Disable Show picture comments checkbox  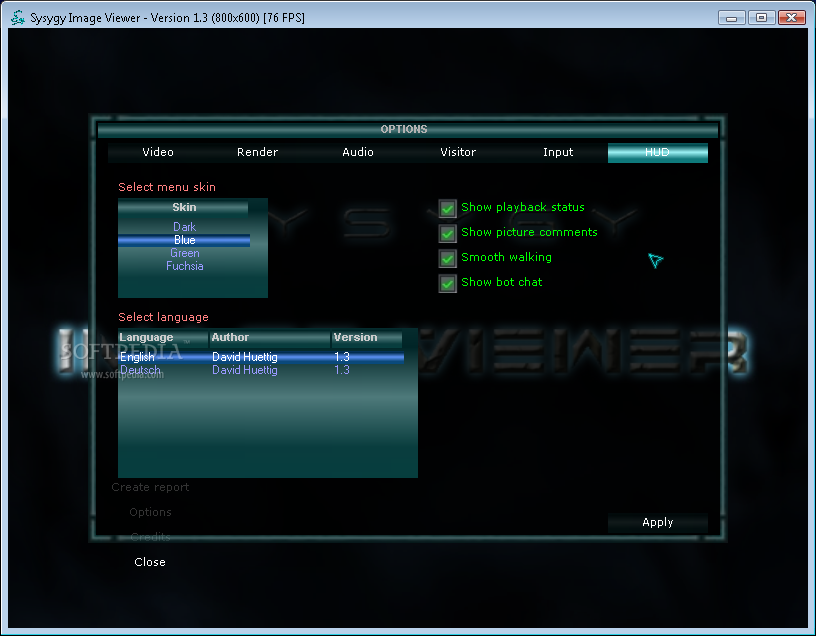pyautogui.click(x=448, y=233)
